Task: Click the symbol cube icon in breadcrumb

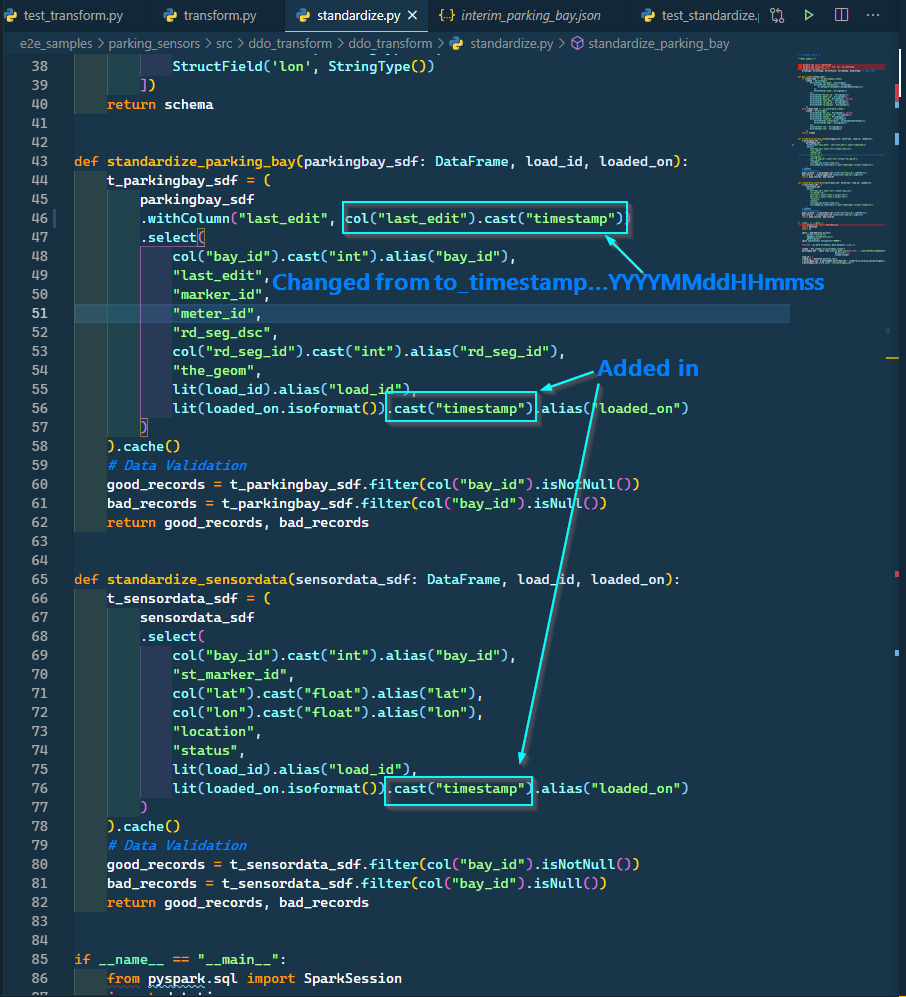Action: [577, 43]
